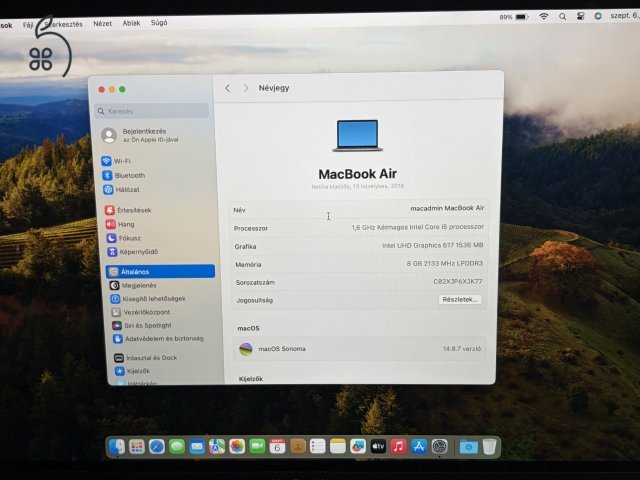
Task: Launch Apple TV from the Dock
Action: pyautogui.click(x=378, y=447)
